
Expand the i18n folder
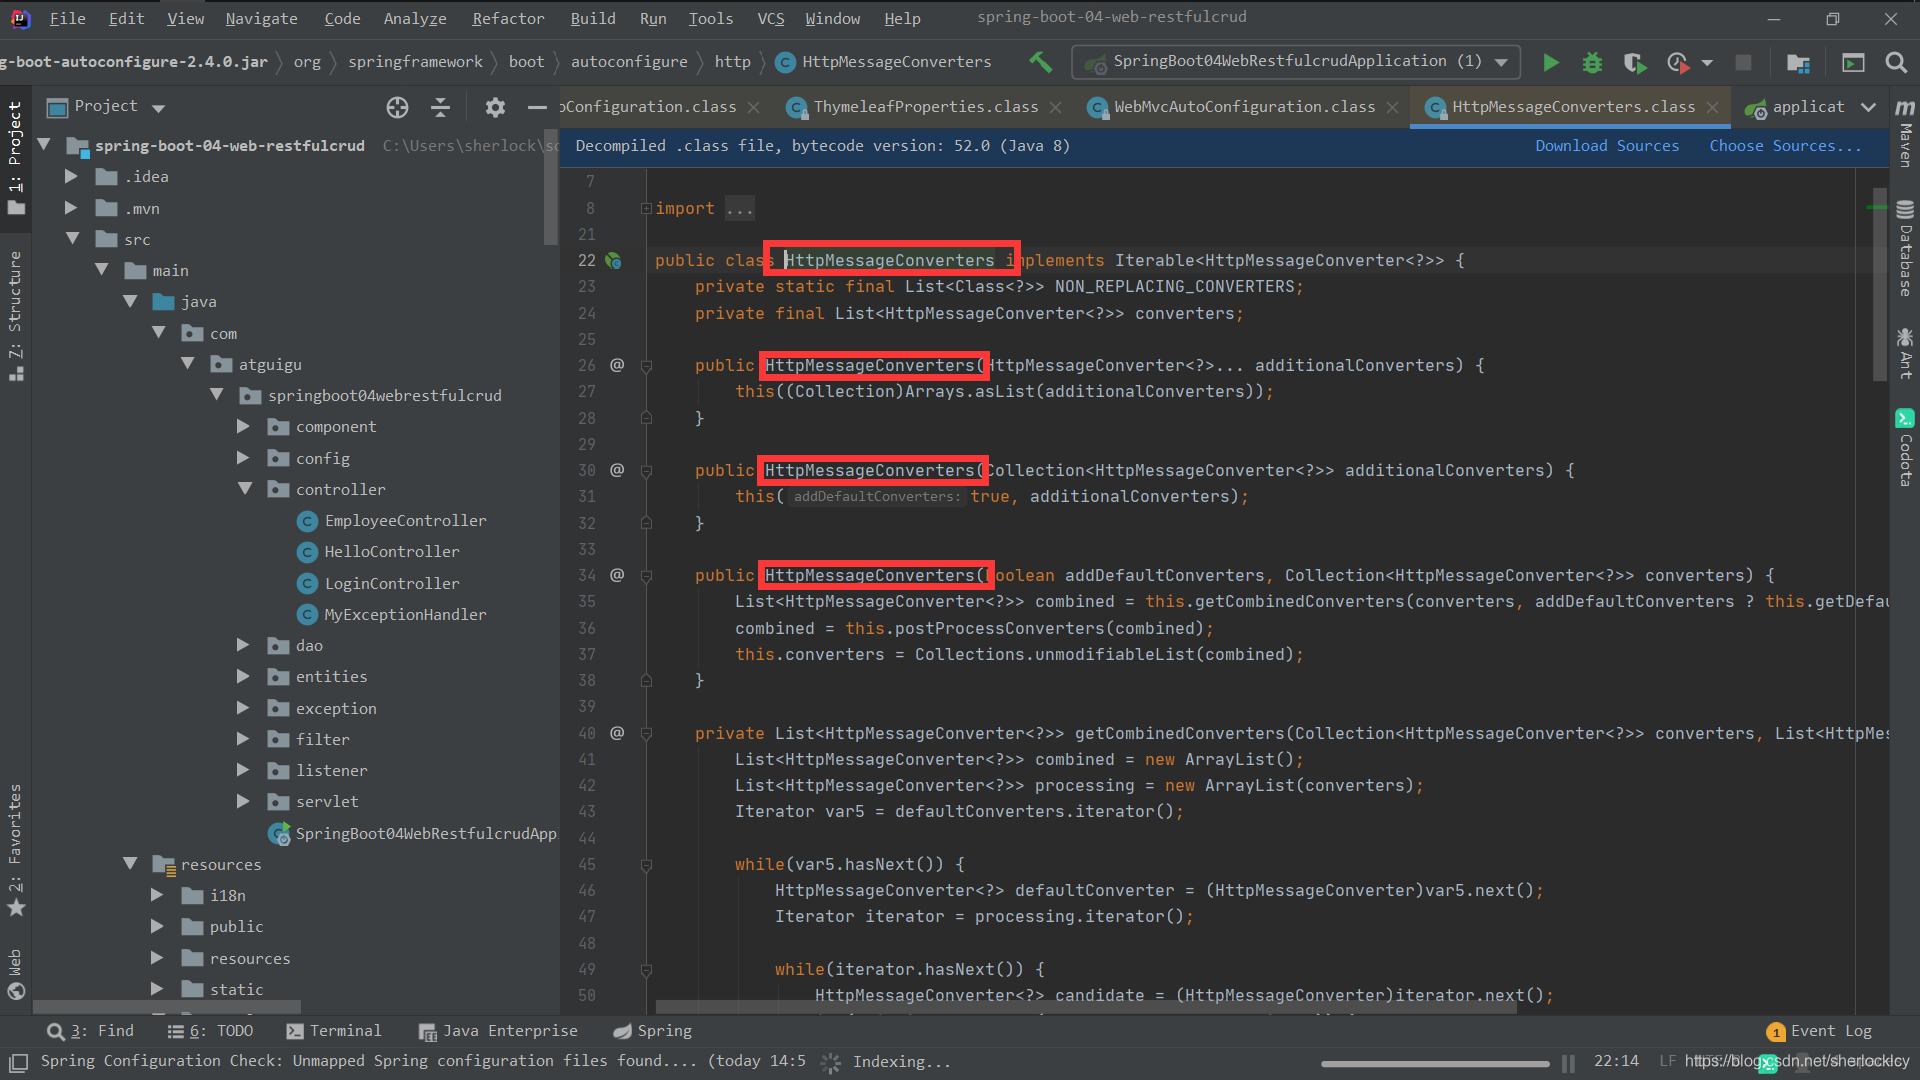pos(157,896)
